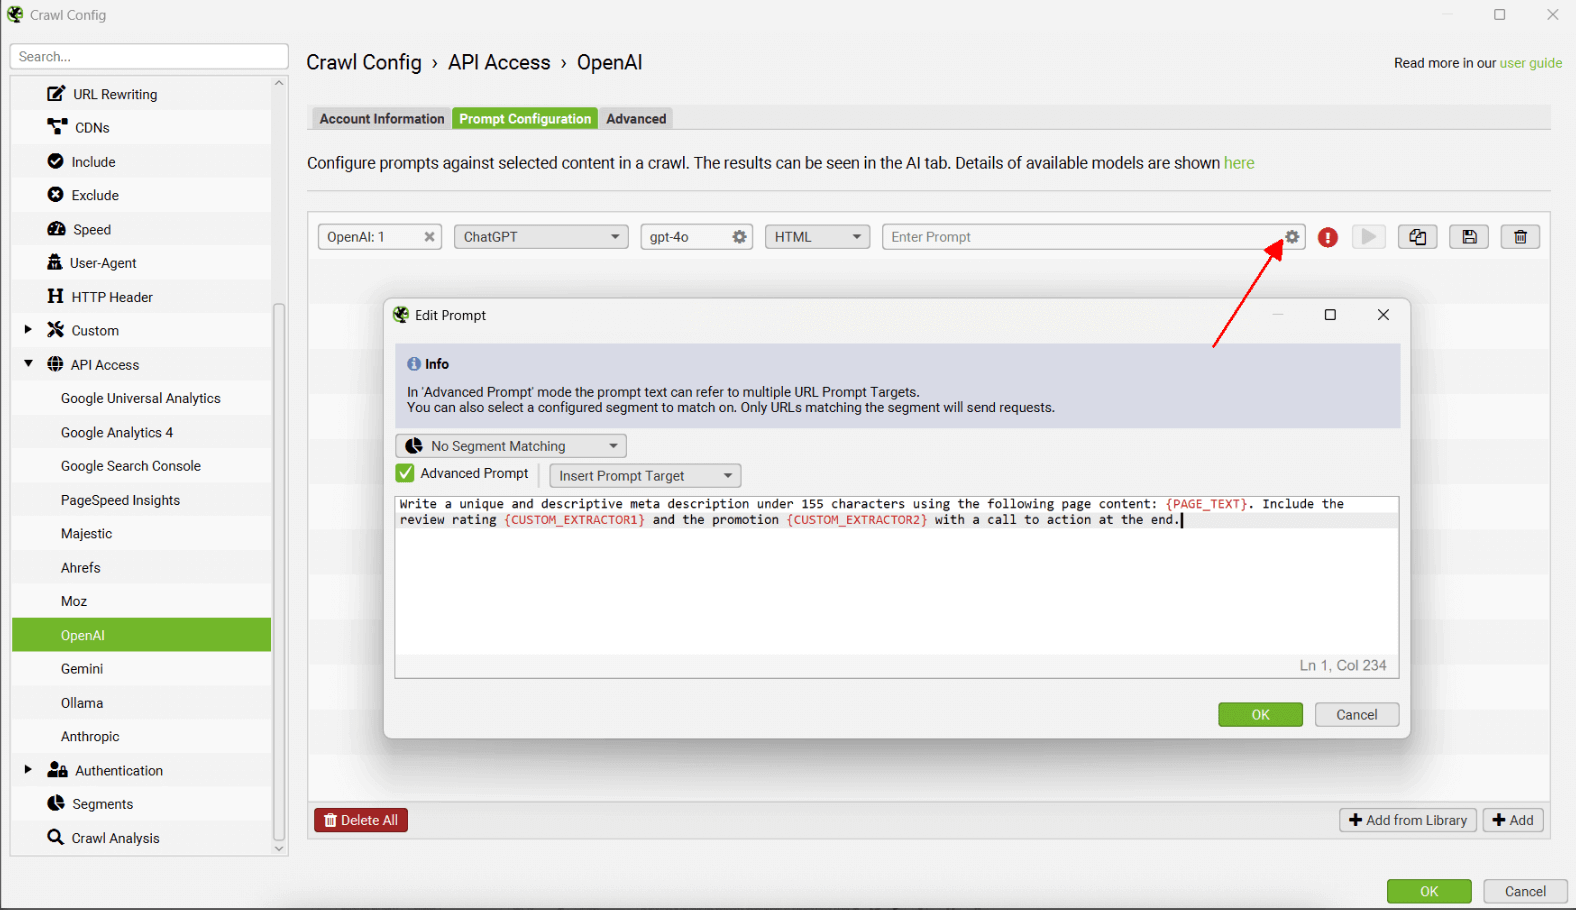The image size is (1576, 910).
Task: Open the Insert Prompt Target dropdown
Action: point(645,476)
